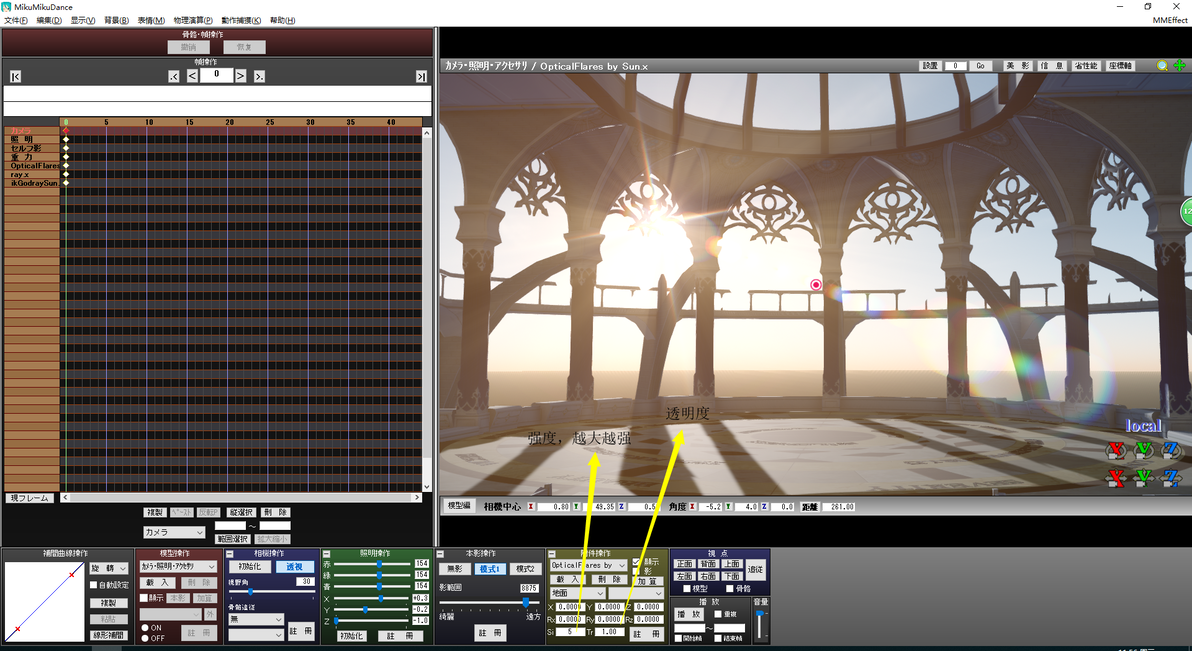Image resolution: width=1192 pixels, height=651 pixels.
Task: Step to previous frame with < arrow
Action: click(192, 76)
